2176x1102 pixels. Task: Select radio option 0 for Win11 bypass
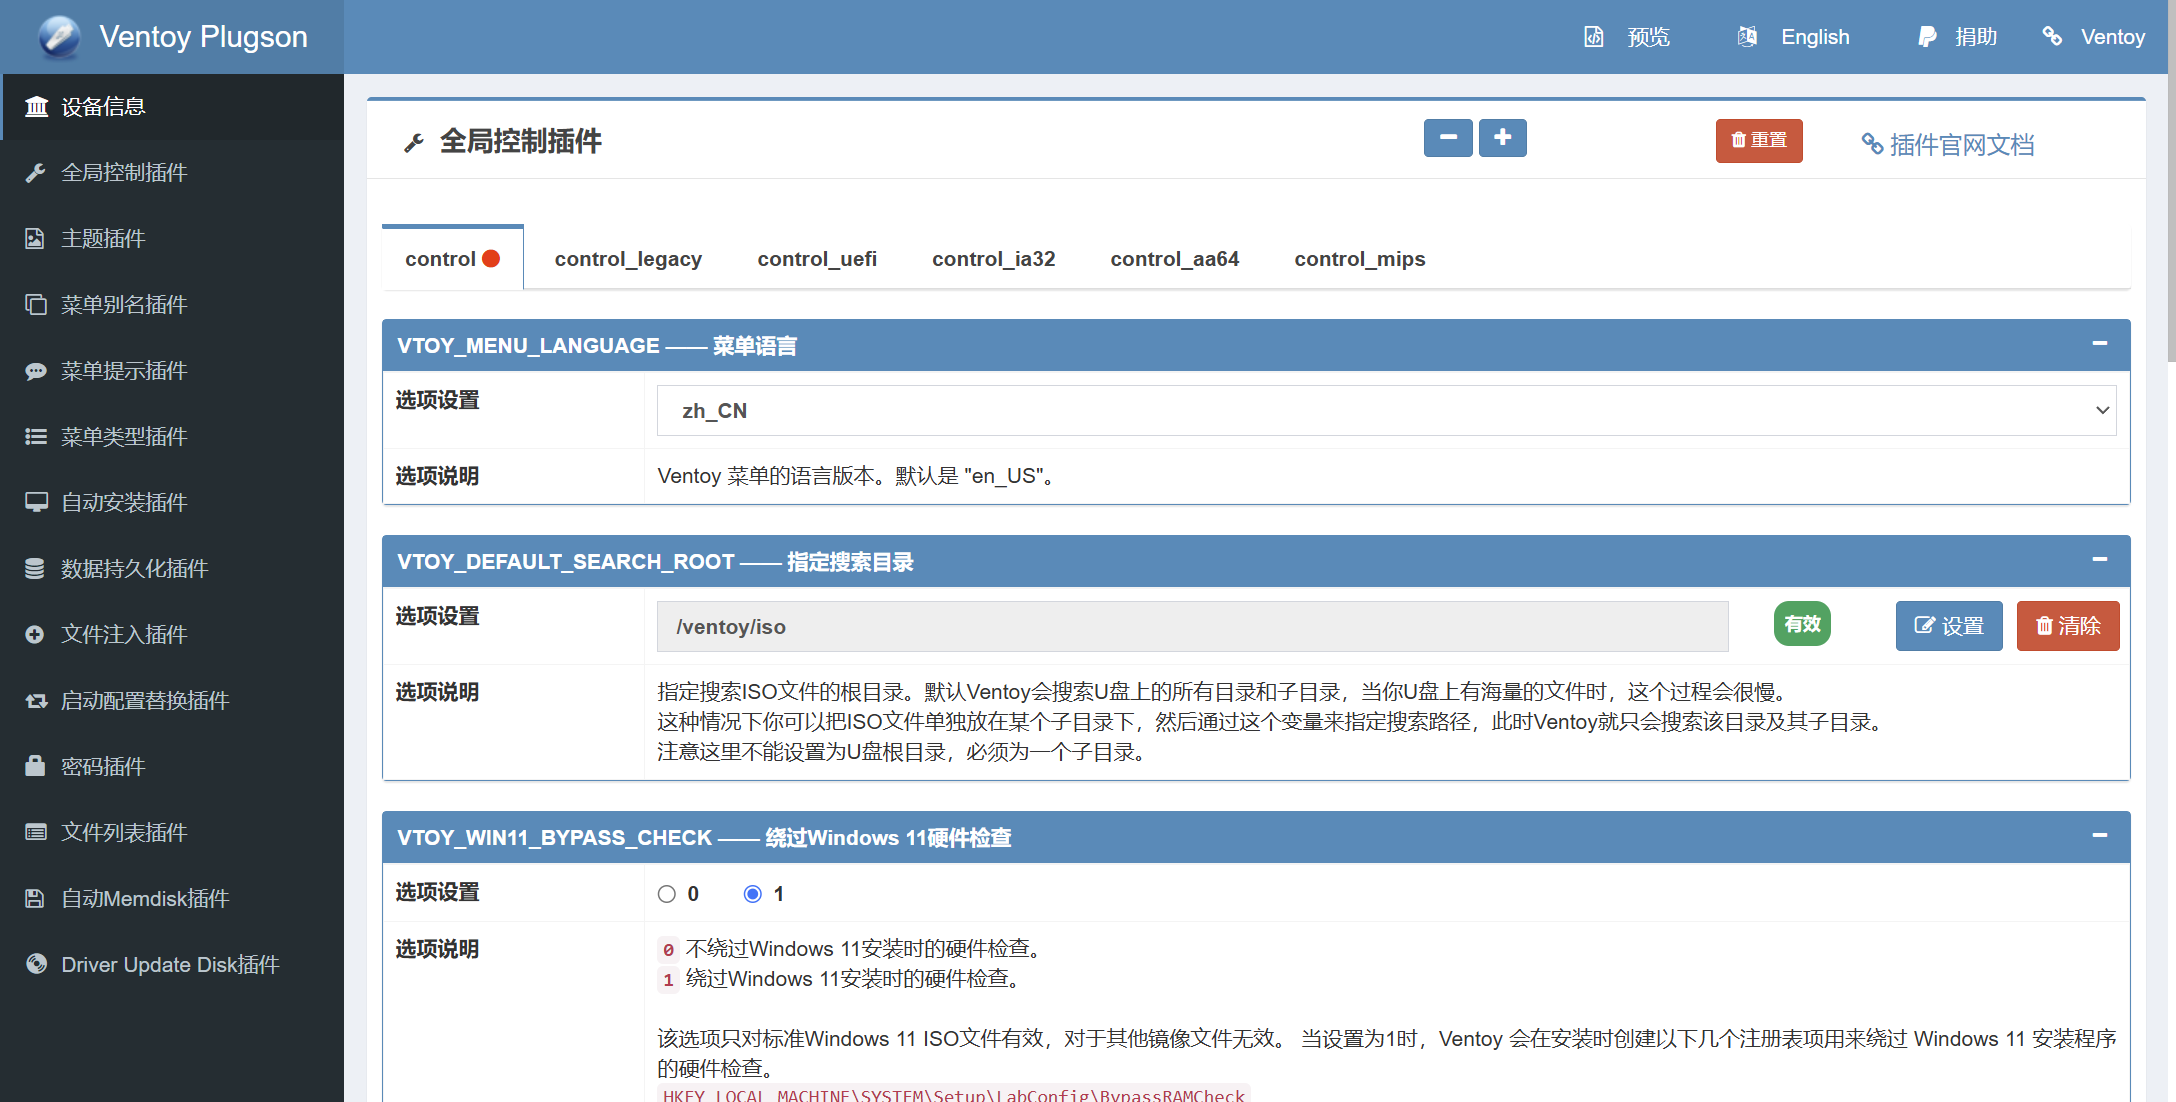667,894
